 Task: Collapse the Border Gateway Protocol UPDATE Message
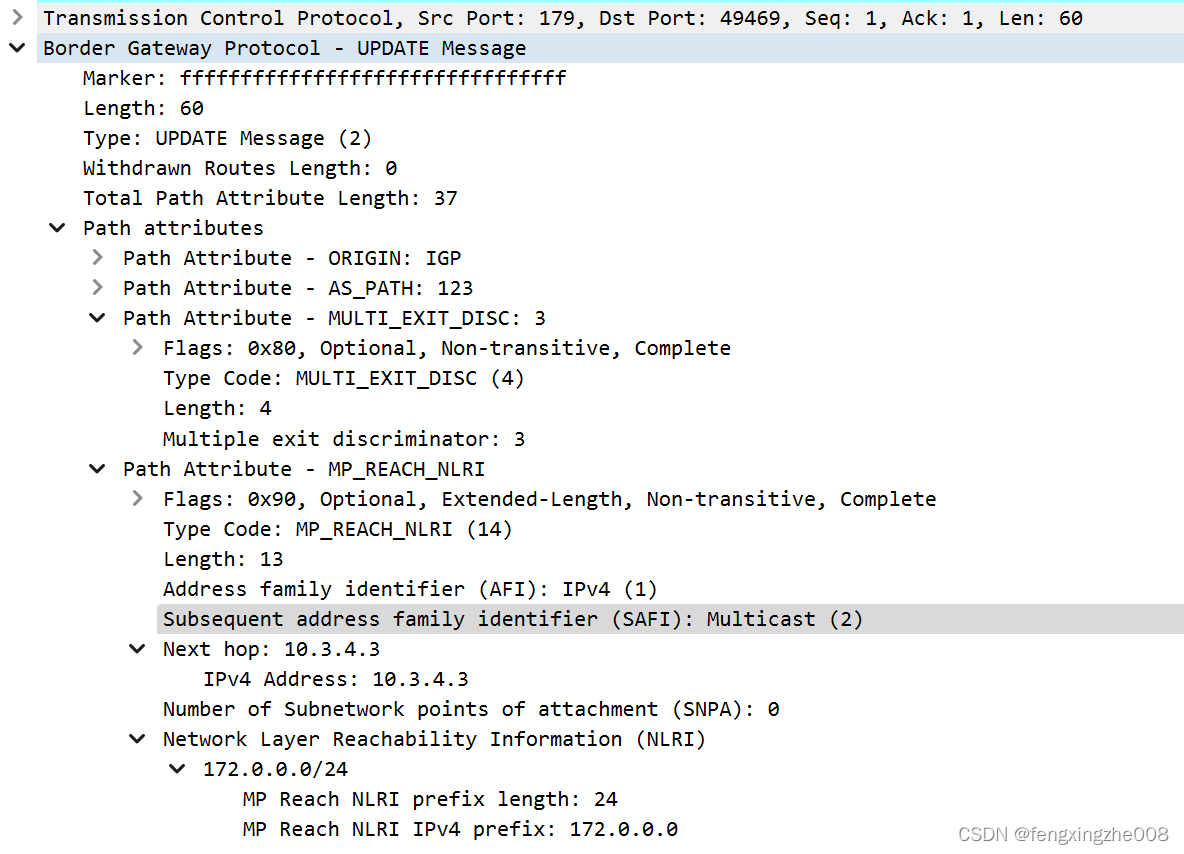[17, 47]
